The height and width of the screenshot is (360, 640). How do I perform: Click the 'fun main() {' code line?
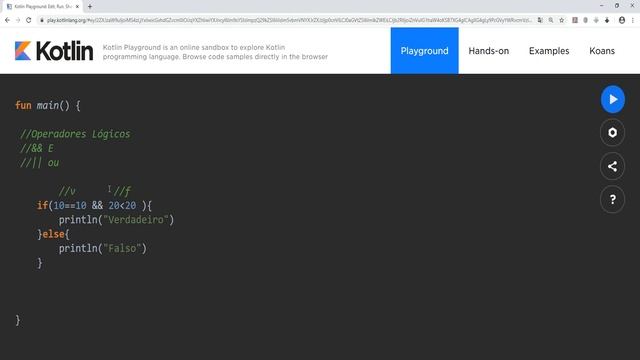(x=48, y=106)
